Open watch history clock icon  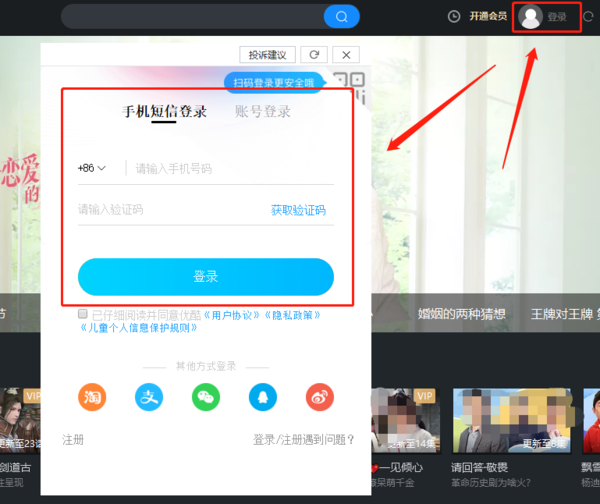[454, 16]
